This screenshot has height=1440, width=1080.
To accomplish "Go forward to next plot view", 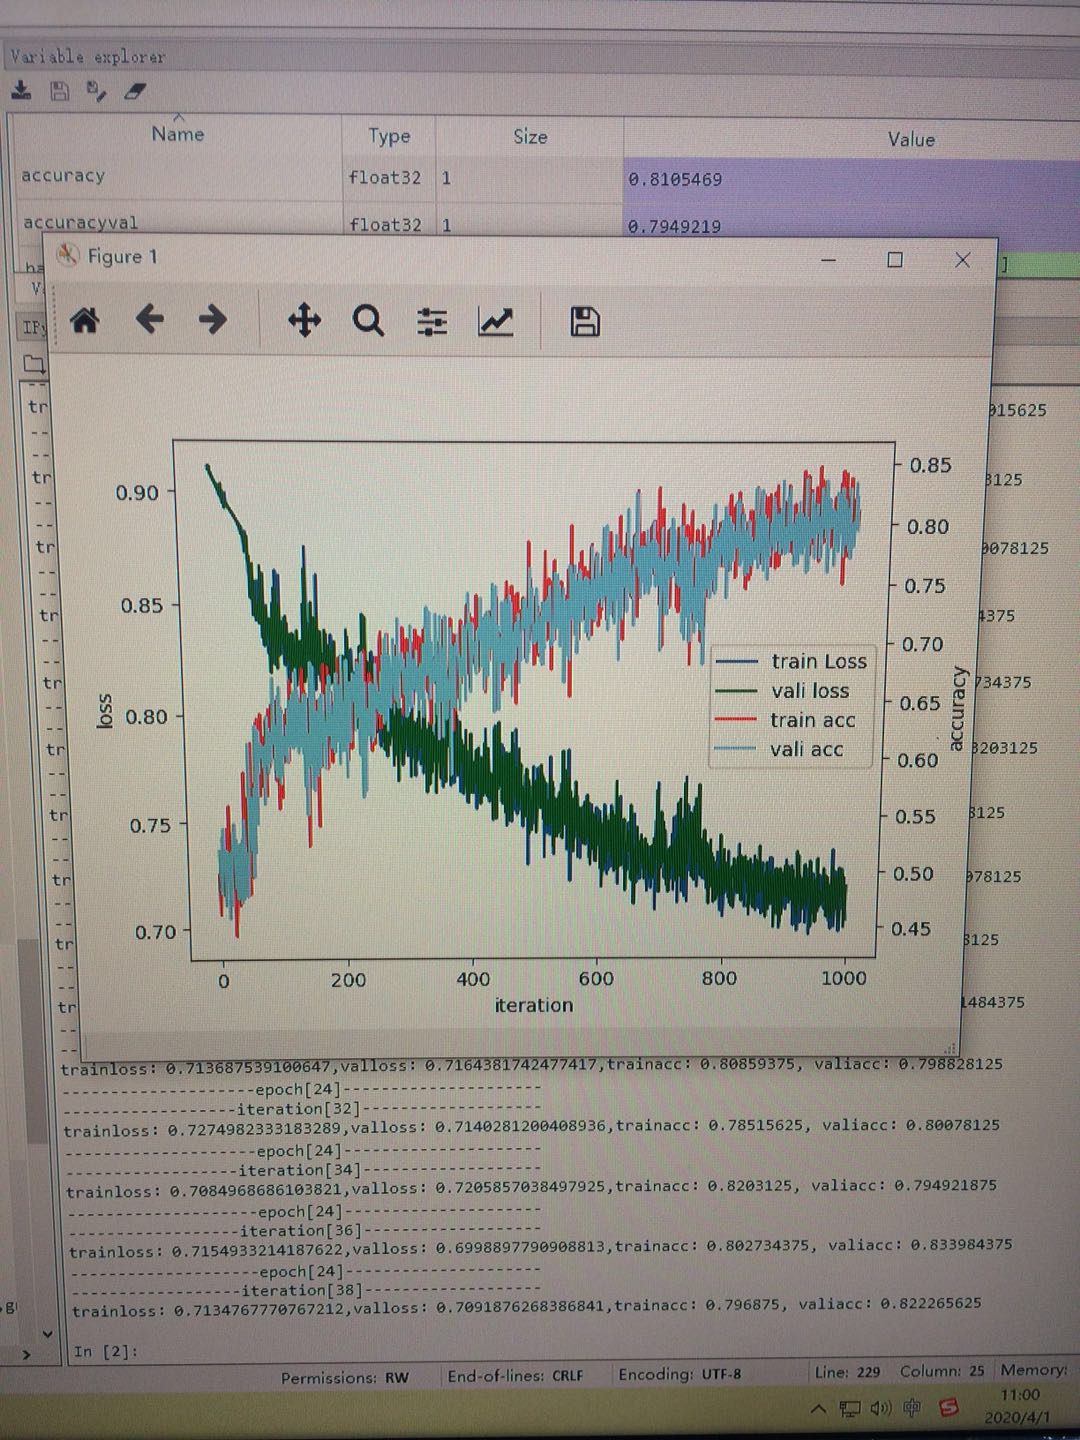I will (213, 320).
